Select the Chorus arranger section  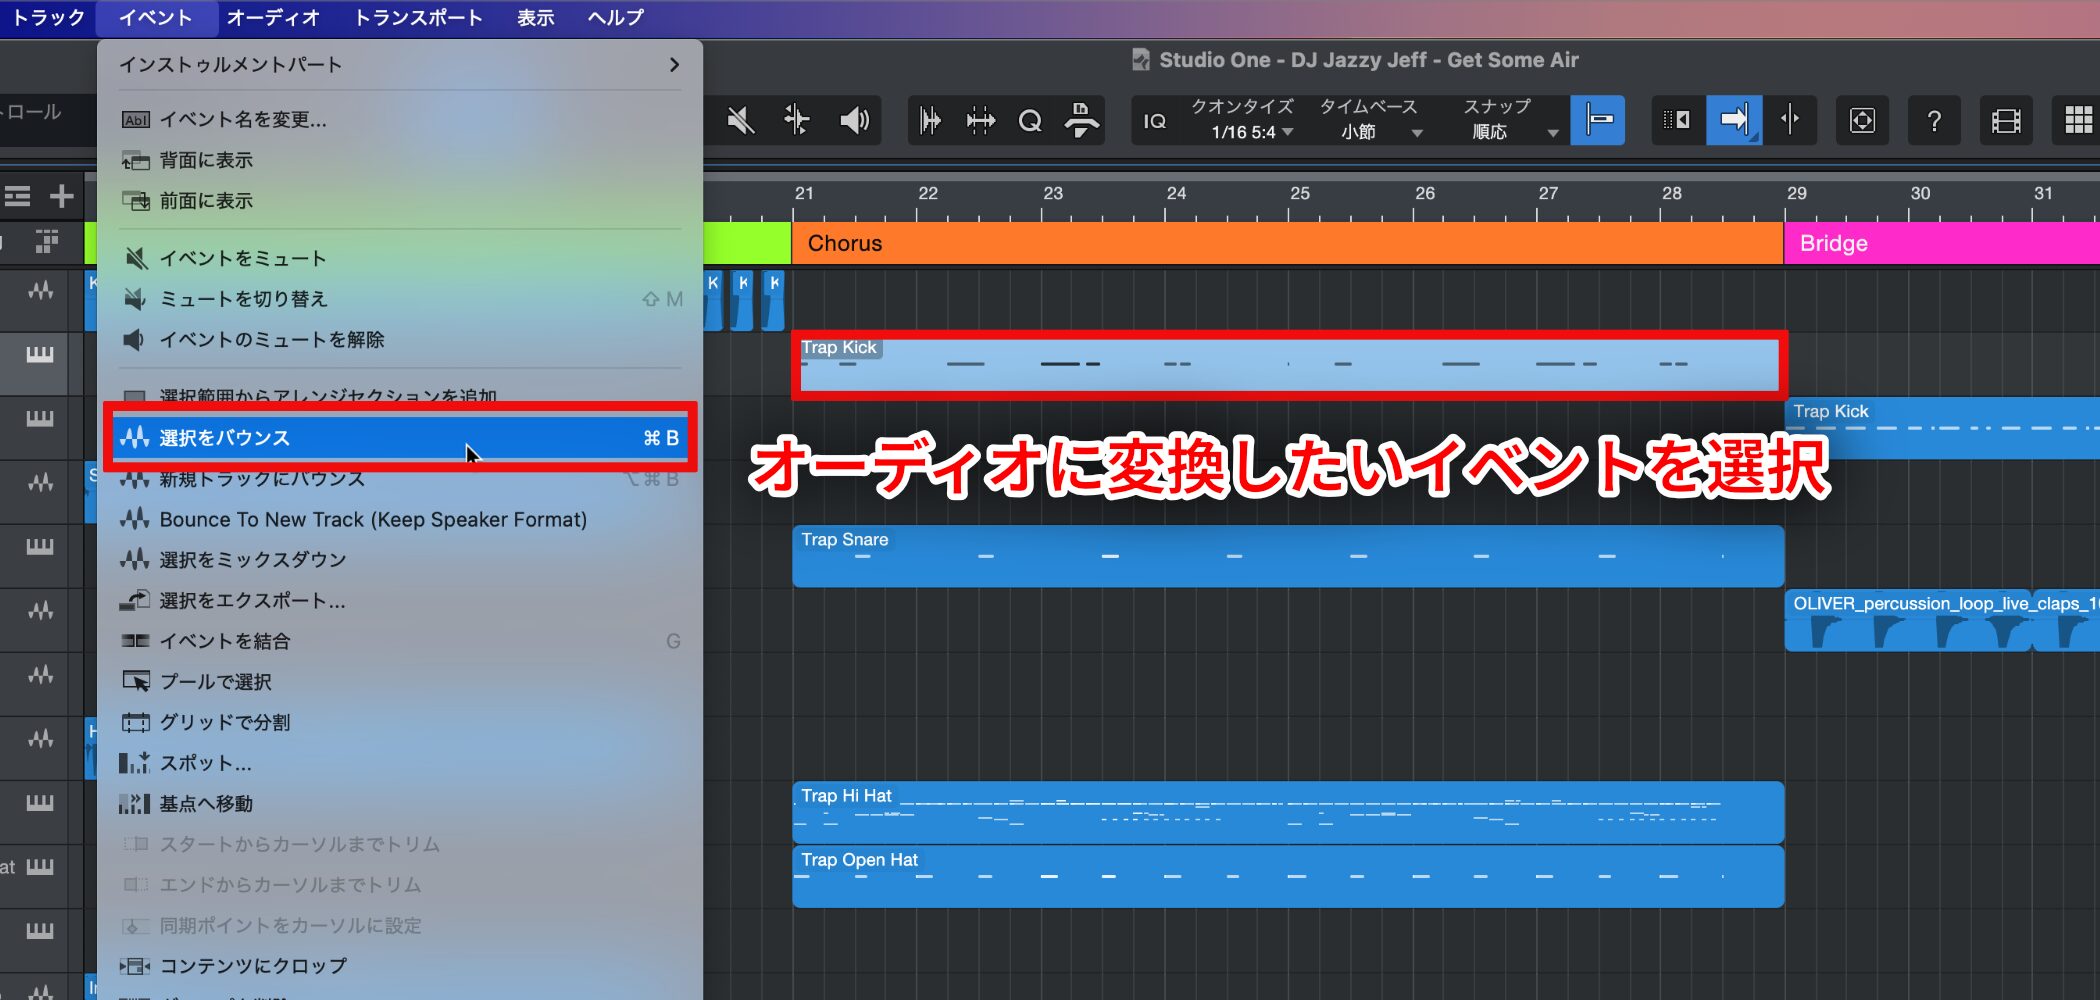click(1287, 243)
